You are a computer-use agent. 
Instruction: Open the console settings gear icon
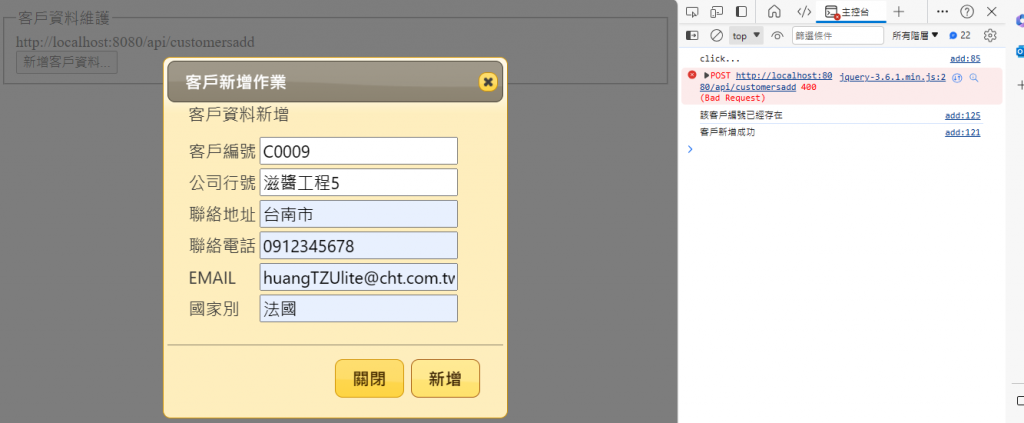pyautogui.click(x=990, y=35)
